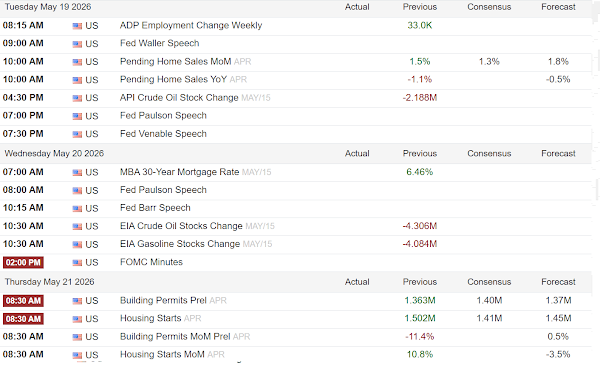Click the flag next to MBA 30-Year Mortgage Rate

tap(77, 173)
